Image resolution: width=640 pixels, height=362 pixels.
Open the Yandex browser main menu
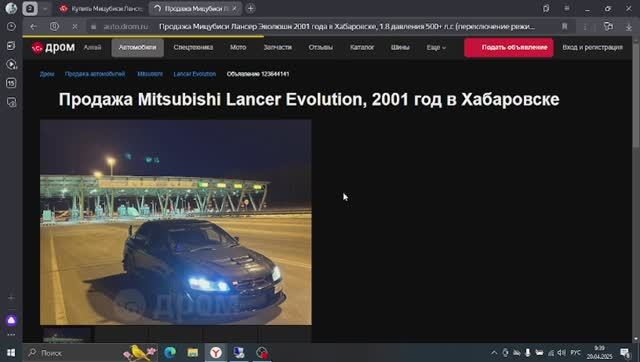tap(567, 9)
